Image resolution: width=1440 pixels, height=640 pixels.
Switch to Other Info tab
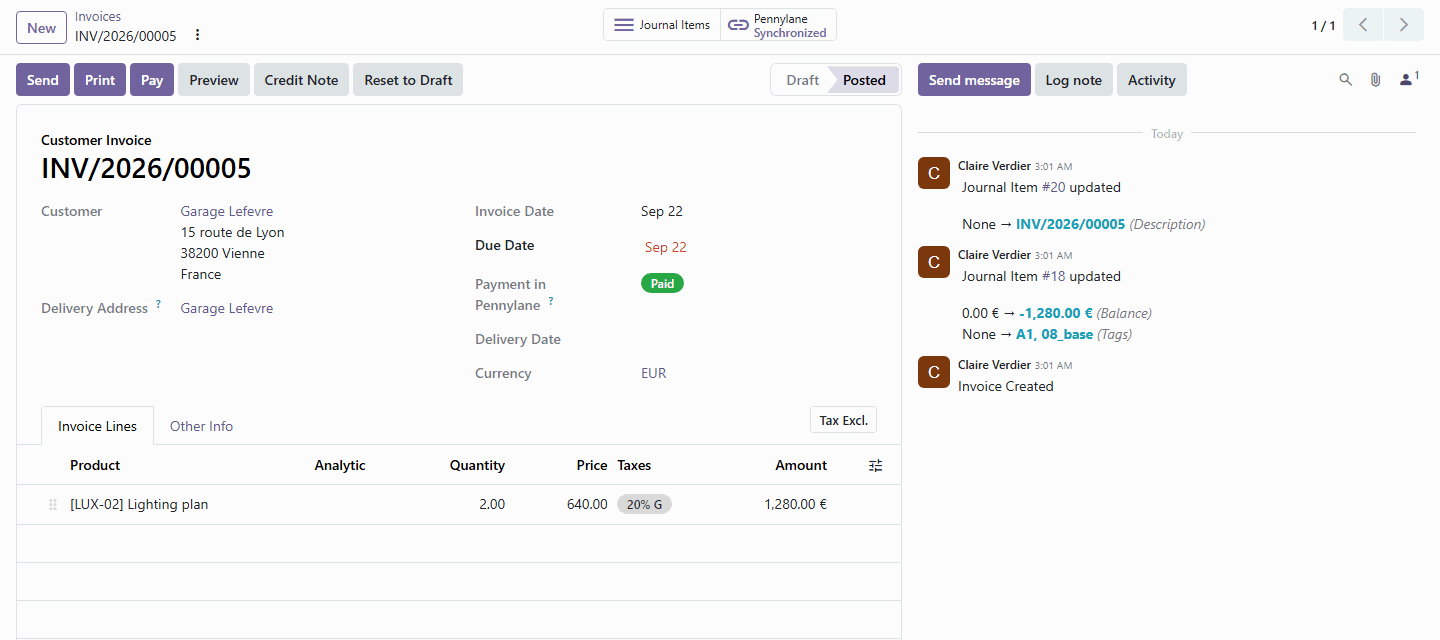pyautogui.click(x=201, y=426)
